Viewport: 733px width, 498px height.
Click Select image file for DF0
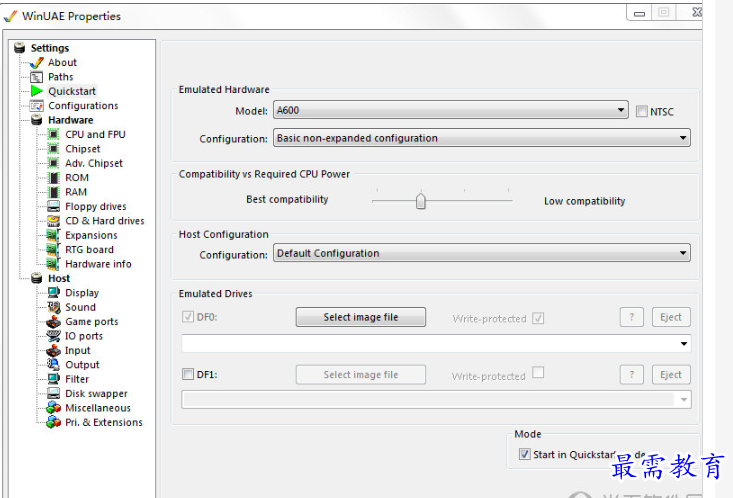pos(360,317)
